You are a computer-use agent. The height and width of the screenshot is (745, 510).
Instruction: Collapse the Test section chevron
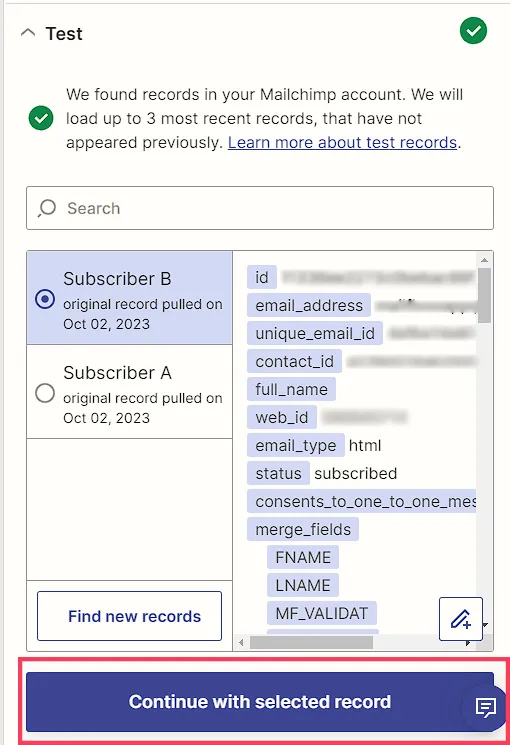pos(28,33)
